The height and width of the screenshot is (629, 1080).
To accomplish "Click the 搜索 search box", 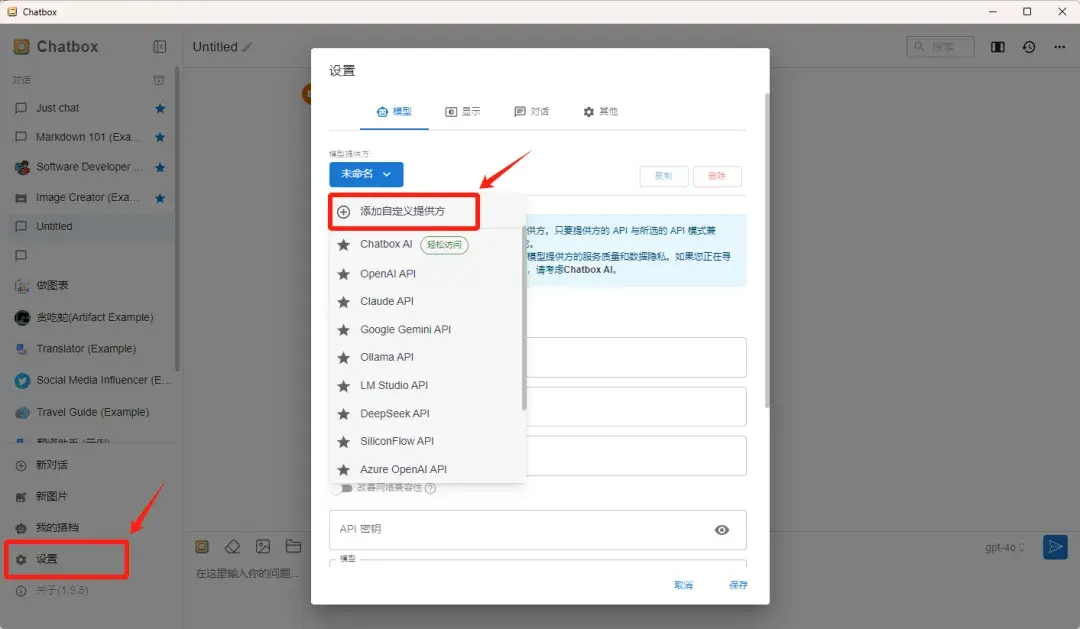I will click(x=940, y=47).
